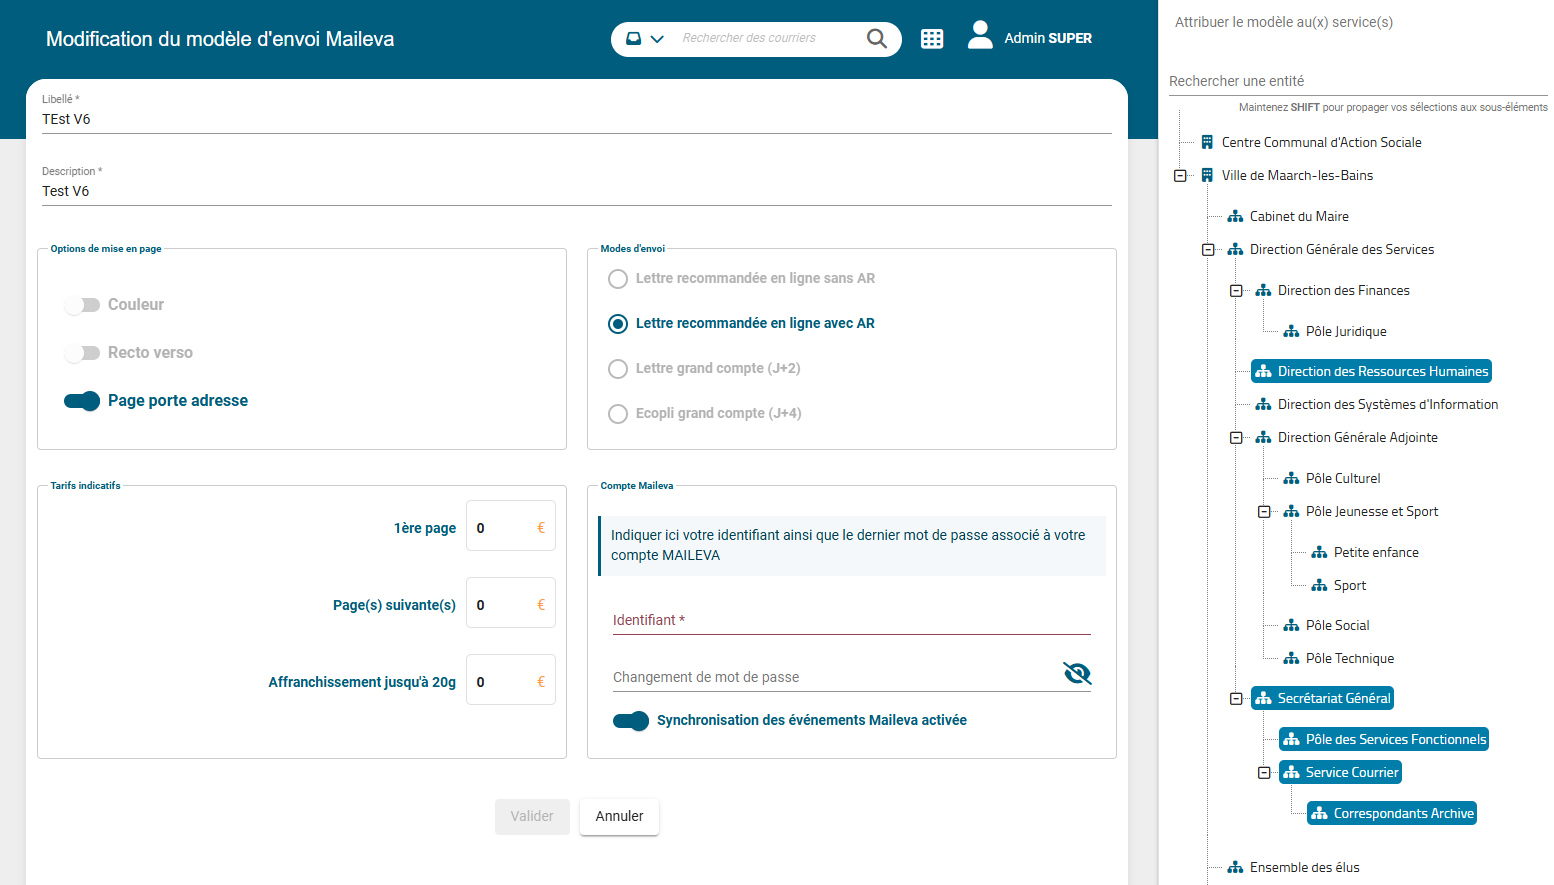Click the Admin SUPER user name
The width and height of the screenshot is (1554, 885).
coord(1048,38)
